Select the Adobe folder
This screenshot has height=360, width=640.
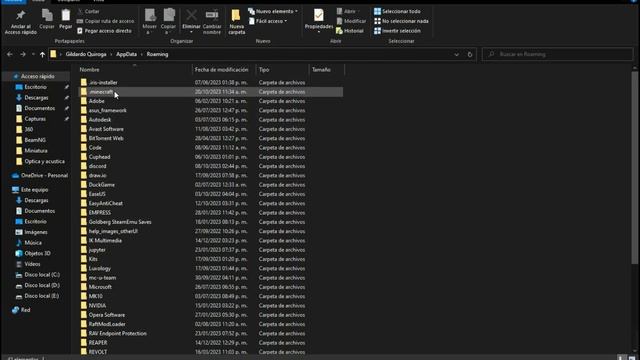tap(210, 101)
